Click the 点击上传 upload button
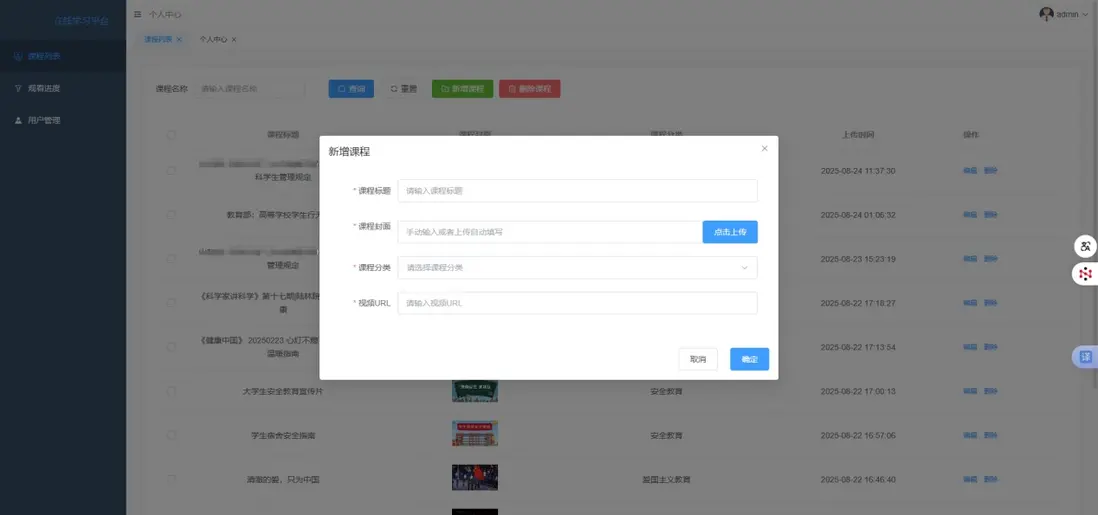Screen dimensions: 1098x515 (730, 232)
